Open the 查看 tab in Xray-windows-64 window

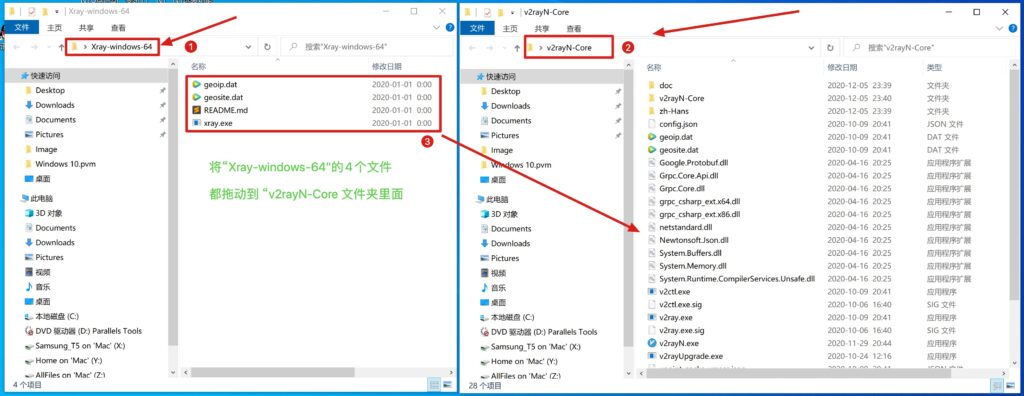click(x=118, y=28)
